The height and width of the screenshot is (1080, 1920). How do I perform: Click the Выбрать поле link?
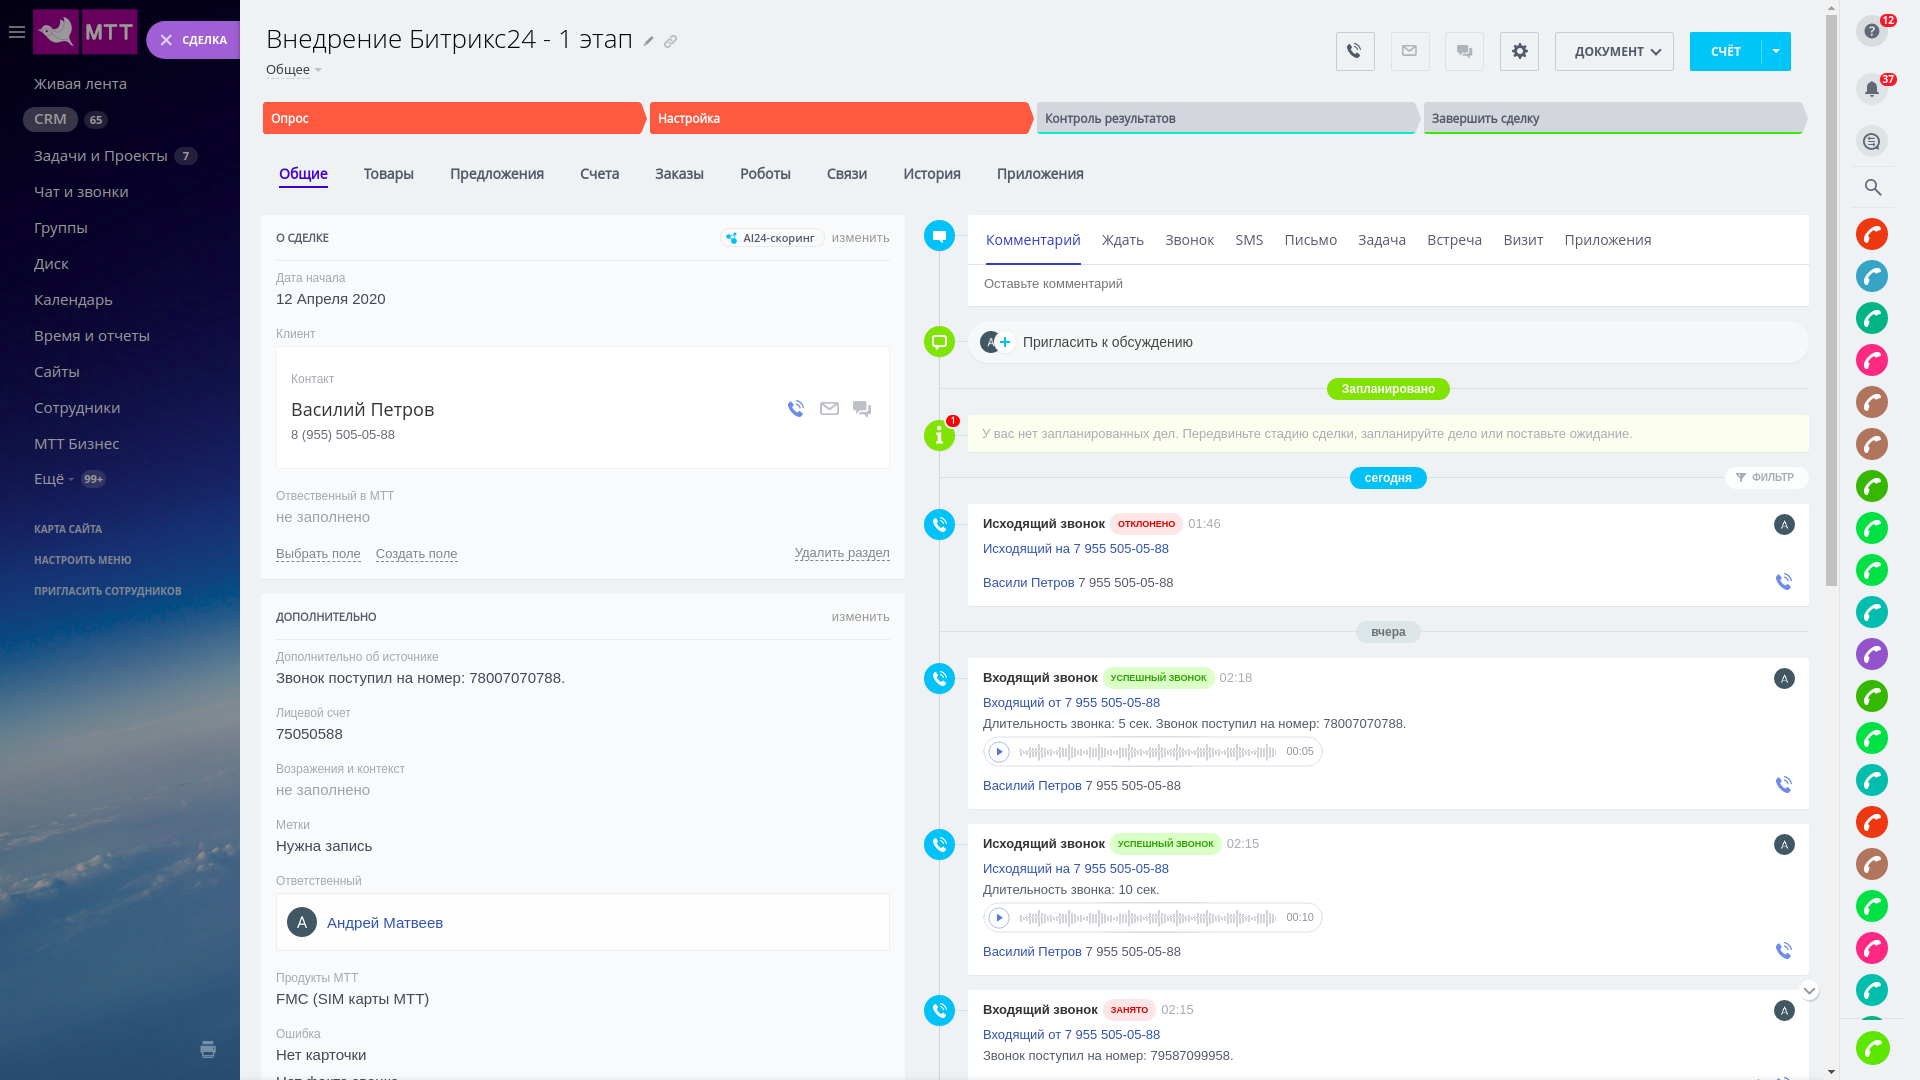(318, 554)
